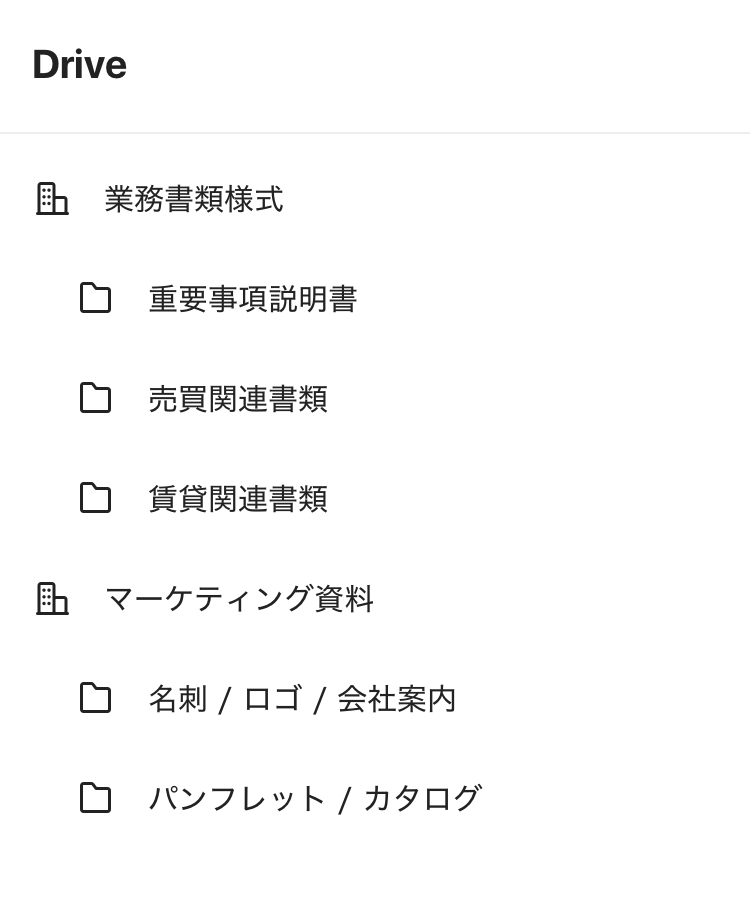
Task: Open the 名刺 / ロゴ / 会社案内 folder label
Action: click(x=302, y=699)
